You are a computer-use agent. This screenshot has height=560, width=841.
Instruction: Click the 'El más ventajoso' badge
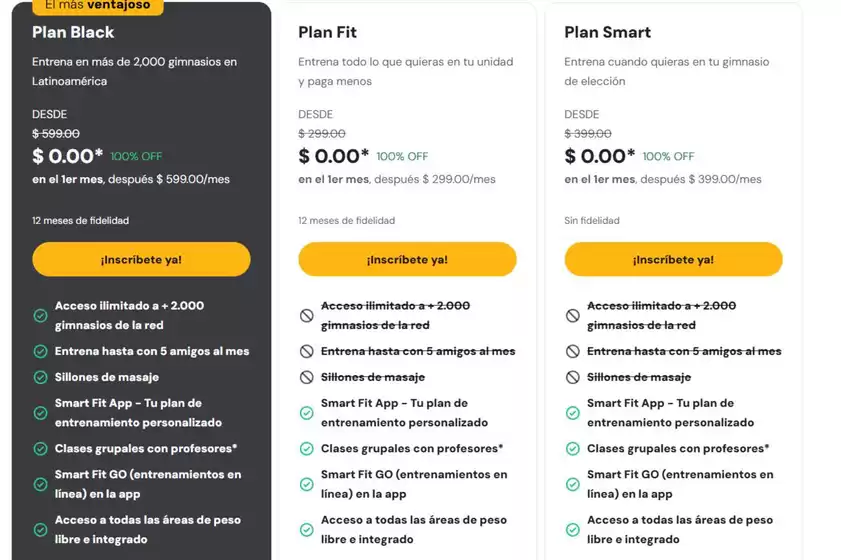tap(97, 6)
